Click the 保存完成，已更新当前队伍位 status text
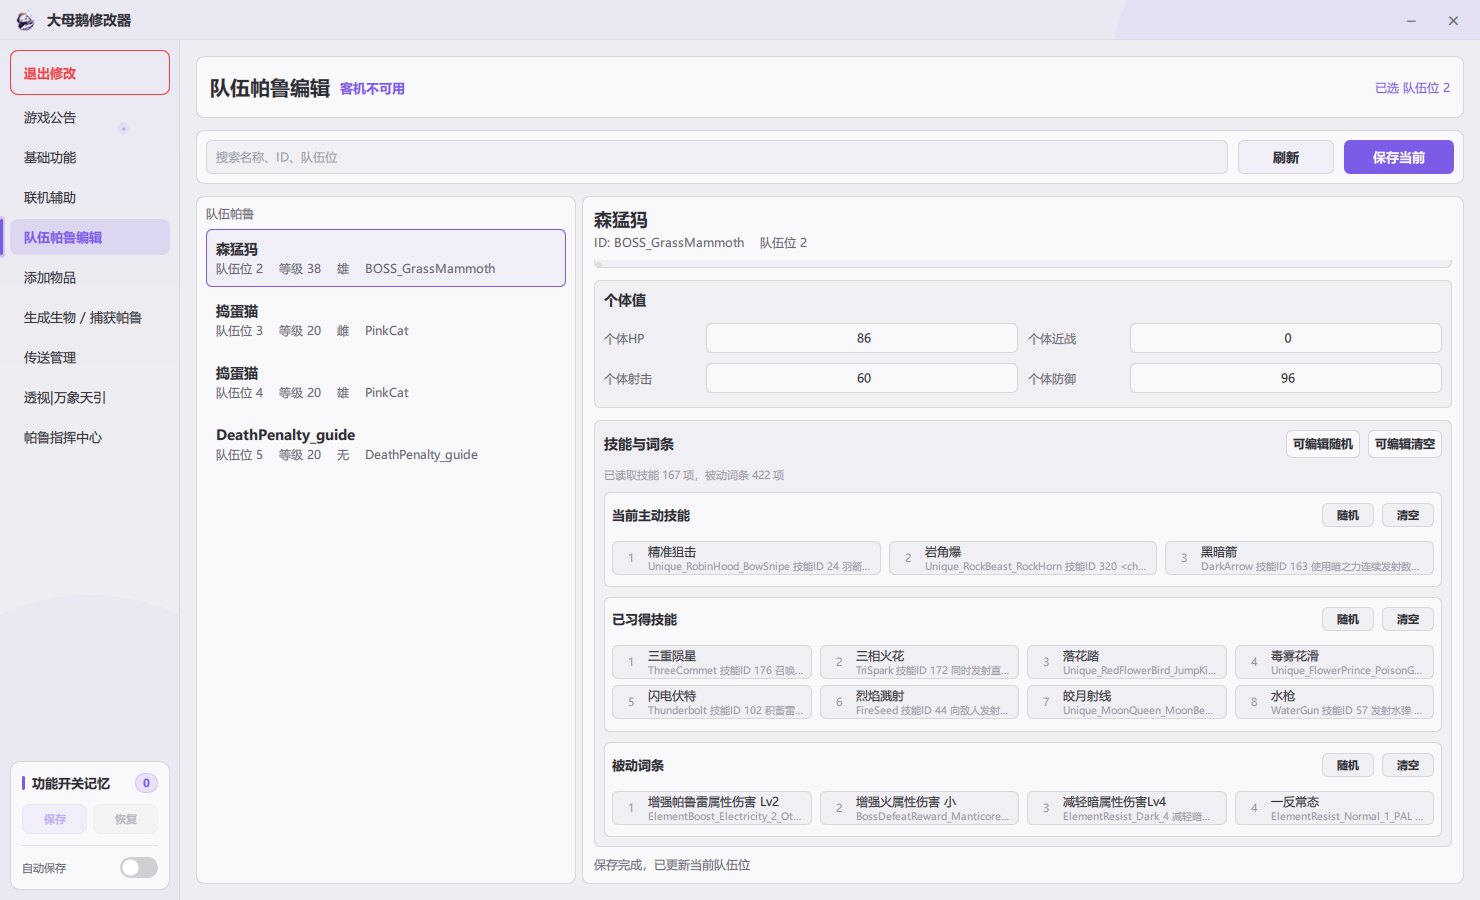The height and width of the screenshot is (900, 1480). tap(672, 865)
